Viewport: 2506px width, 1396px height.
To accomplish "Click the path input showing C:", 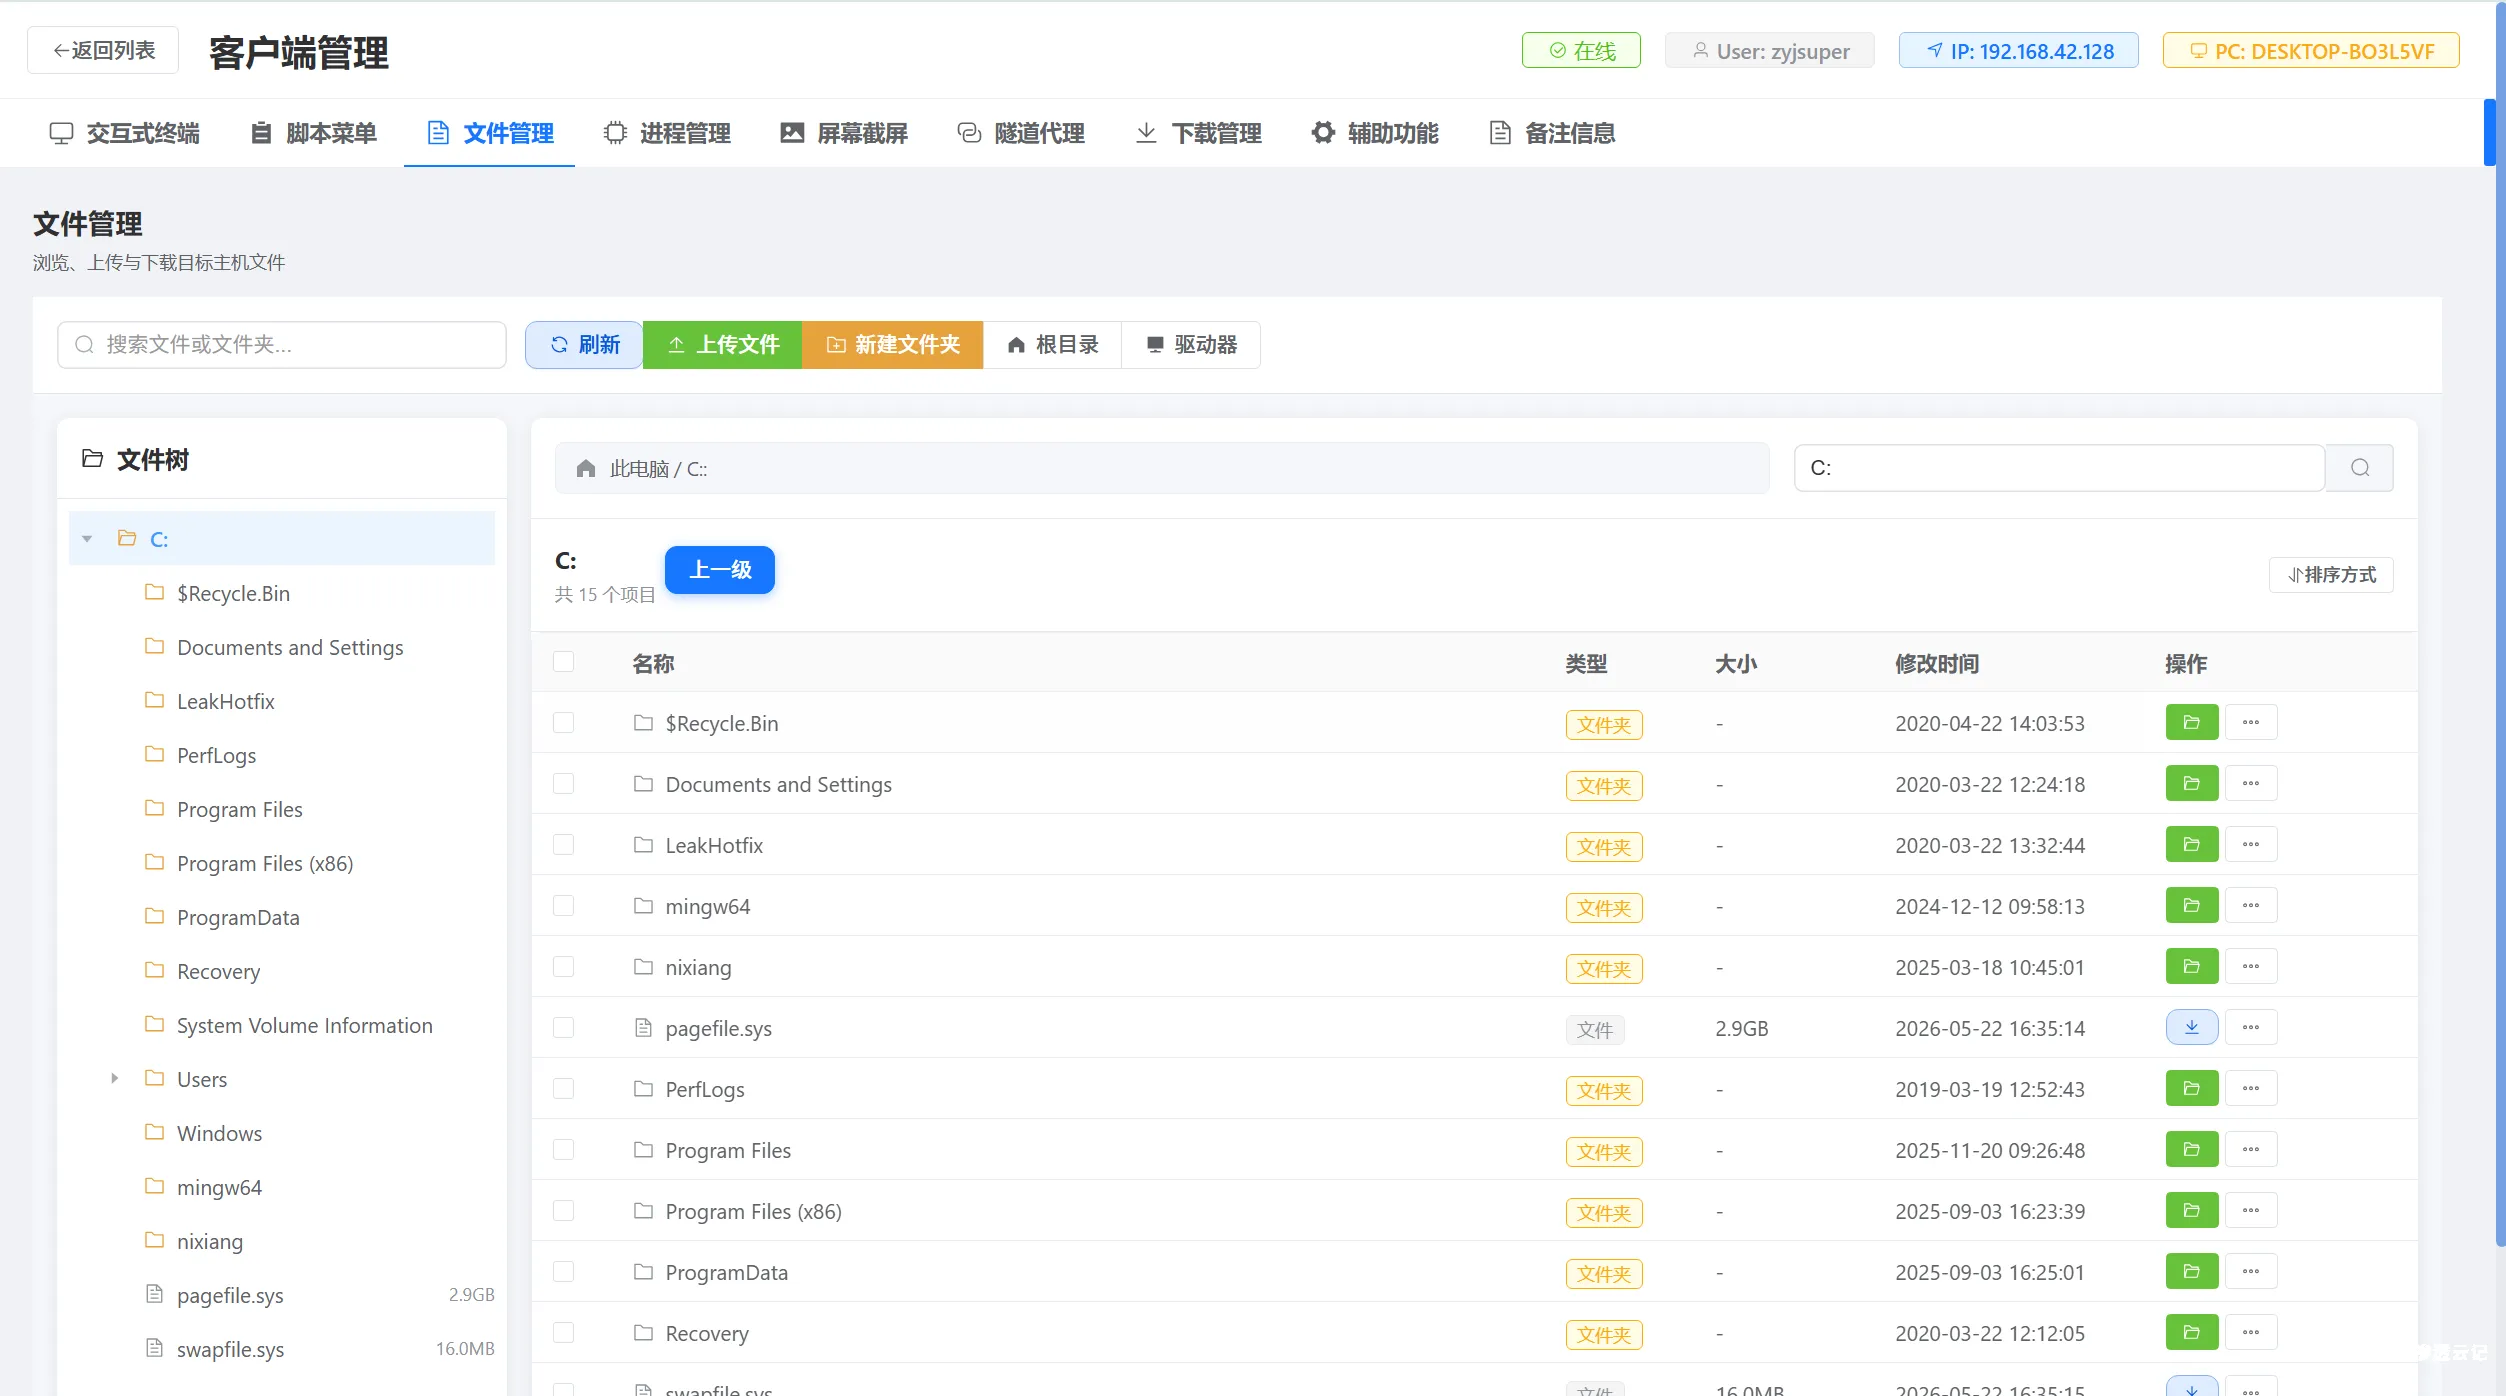I will click(2059, 468).
